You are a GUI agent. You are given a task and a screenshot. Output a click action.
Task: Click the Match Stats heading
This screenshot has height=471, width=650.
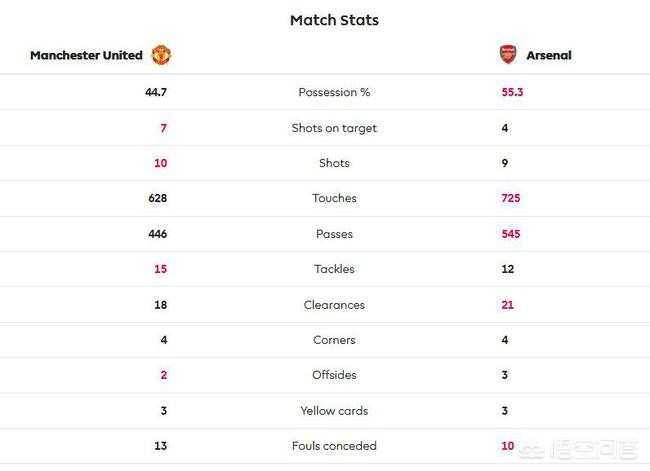tap(334, 20)
